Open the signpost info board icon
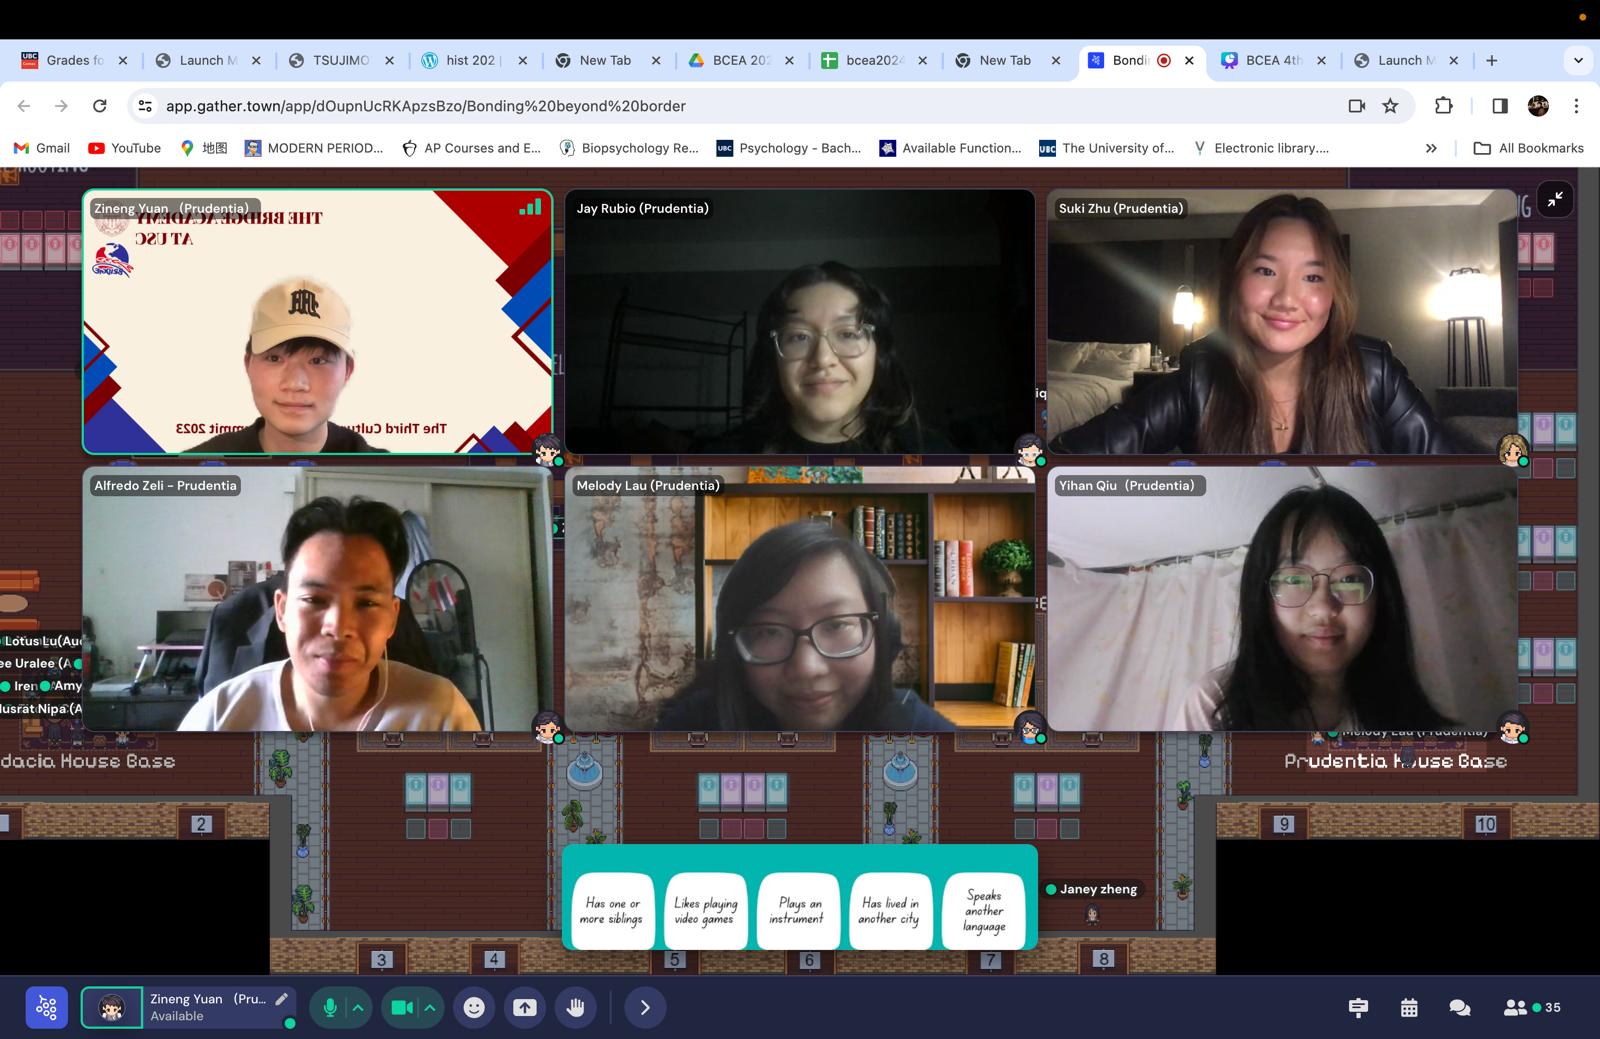The image size is (1600, 1039). pyautogui.click(x=1358, y=1007)
